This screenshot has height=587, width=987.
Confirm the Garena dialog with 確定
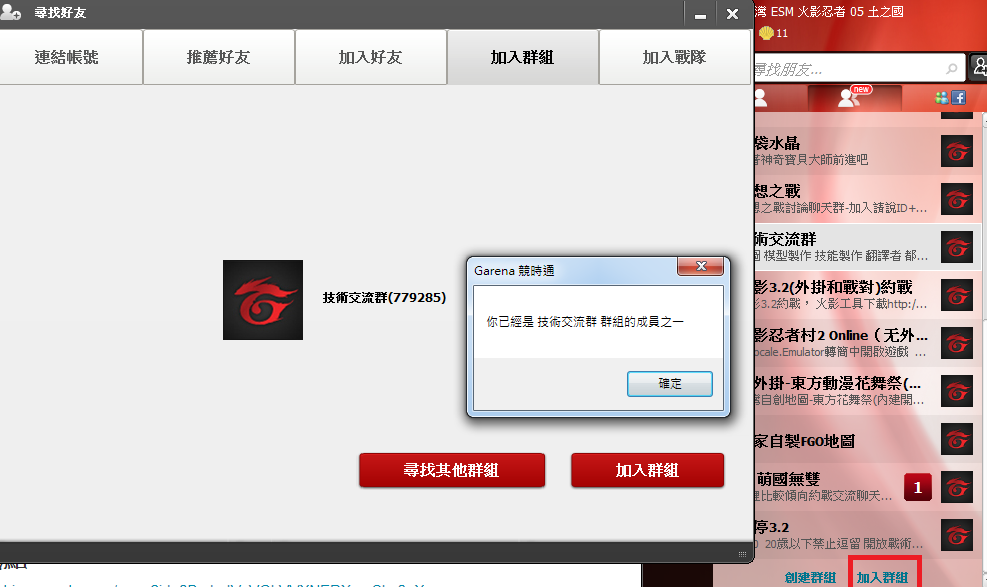tap(670, 384)
